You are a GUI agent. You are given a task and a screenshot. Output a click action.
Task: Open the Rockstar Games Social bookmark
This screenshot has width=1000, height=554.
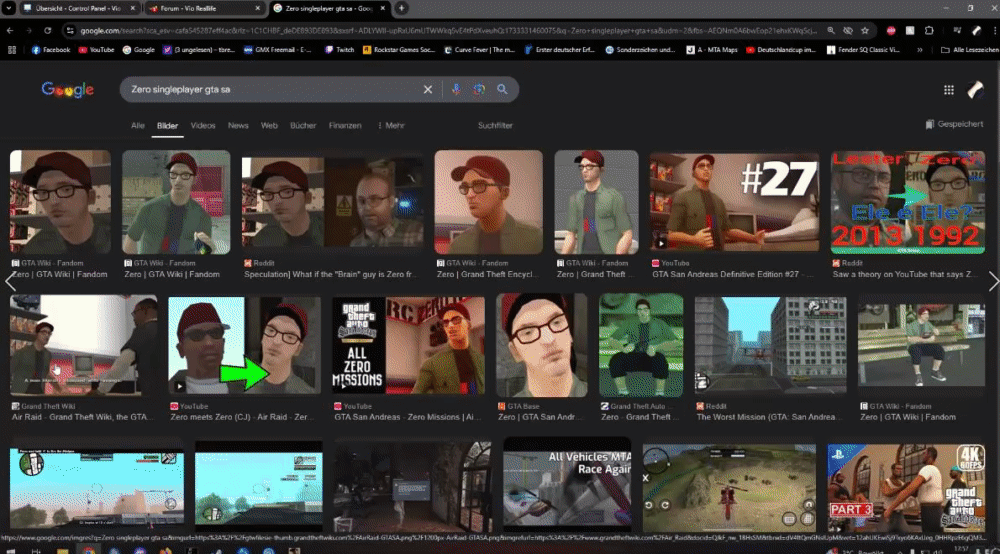399,50
